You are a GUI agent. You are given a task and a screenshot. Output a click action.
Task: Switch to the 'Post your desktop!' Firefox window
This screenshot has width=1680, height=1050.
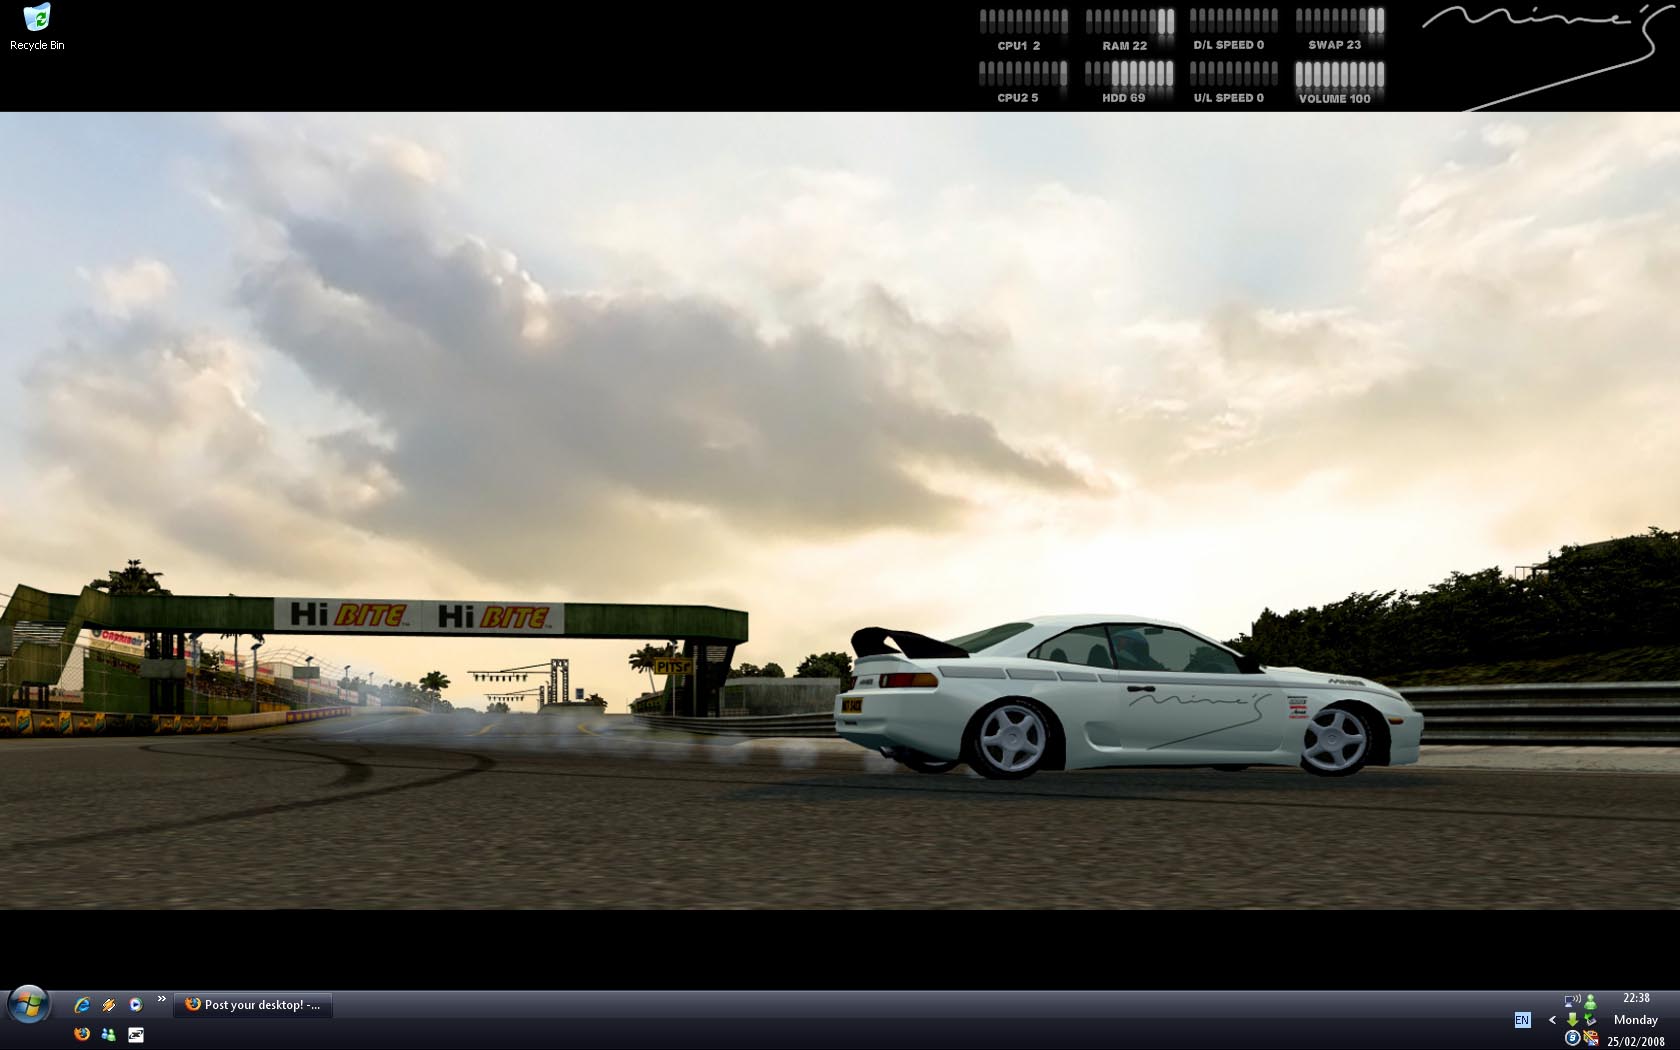tap(254, 1005)
